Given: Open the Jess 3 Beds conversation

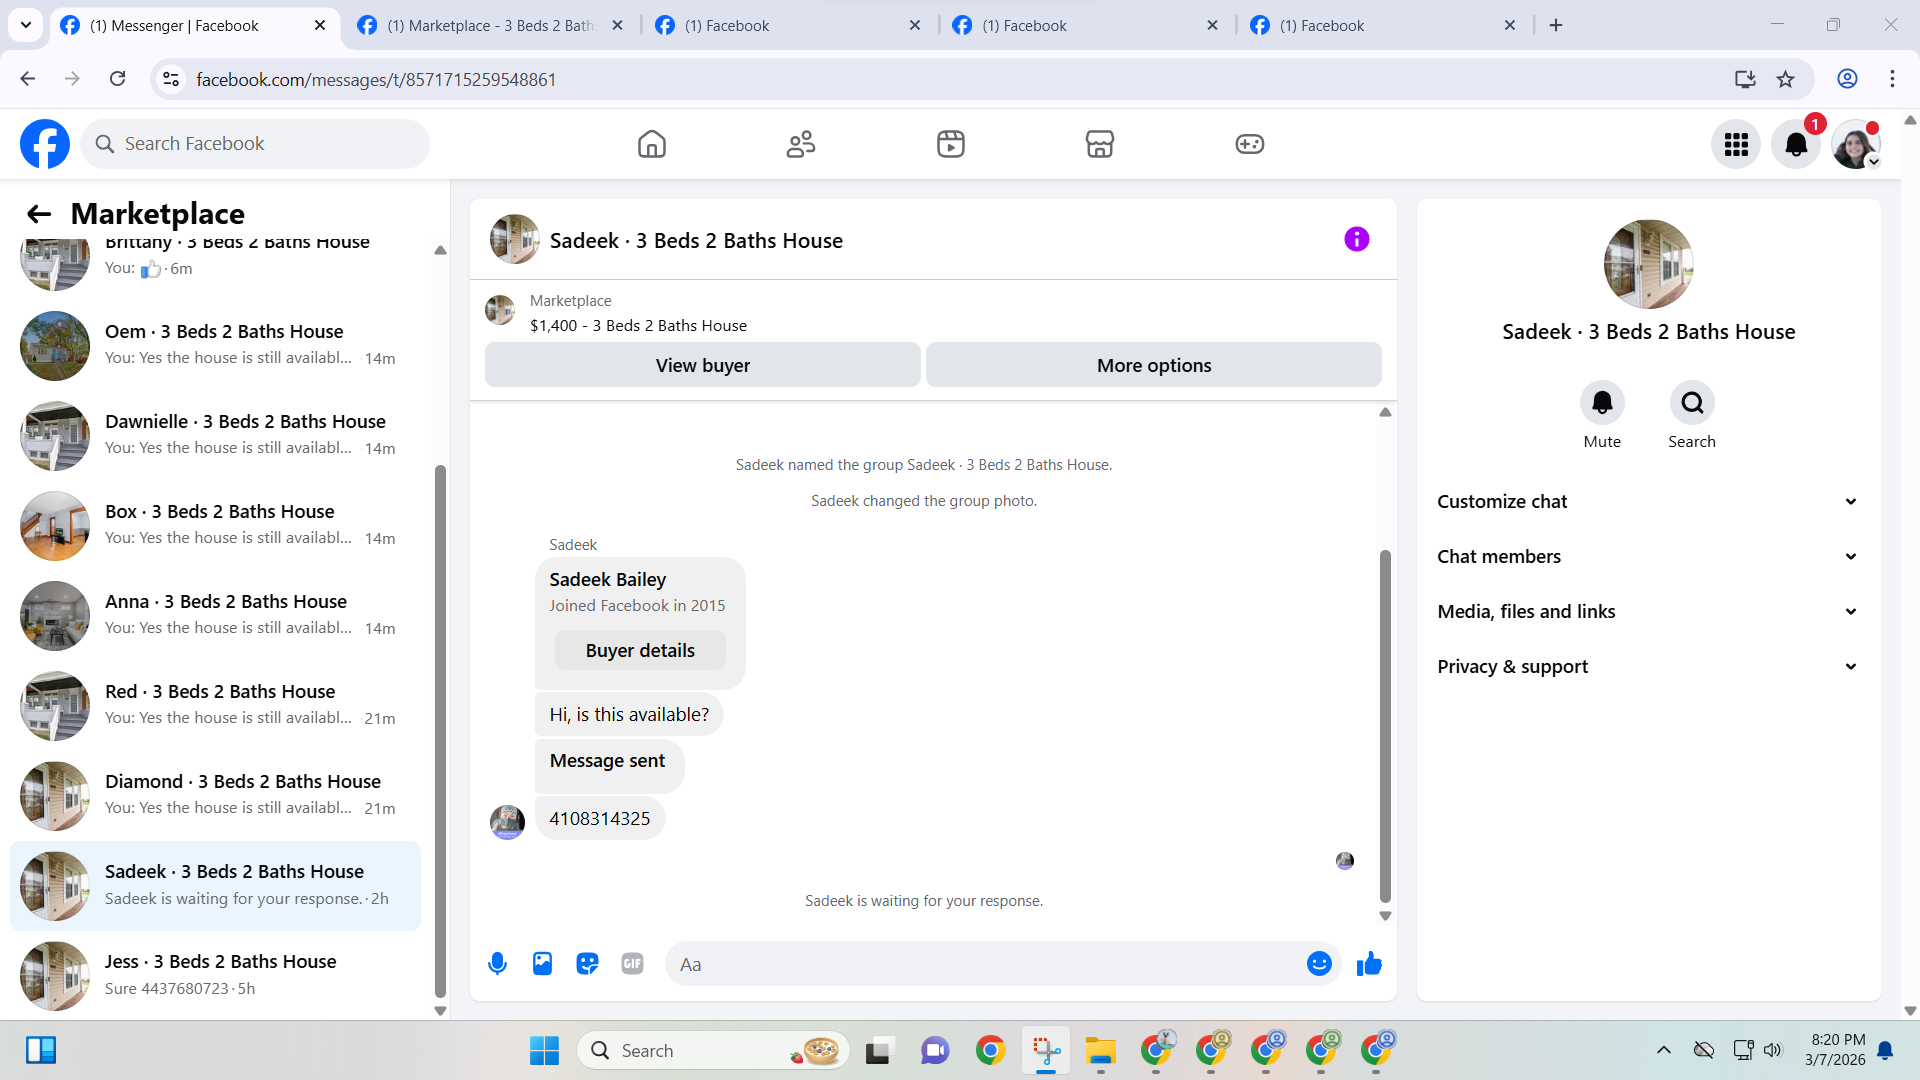Looking at the screenshot, I should 215,976.
